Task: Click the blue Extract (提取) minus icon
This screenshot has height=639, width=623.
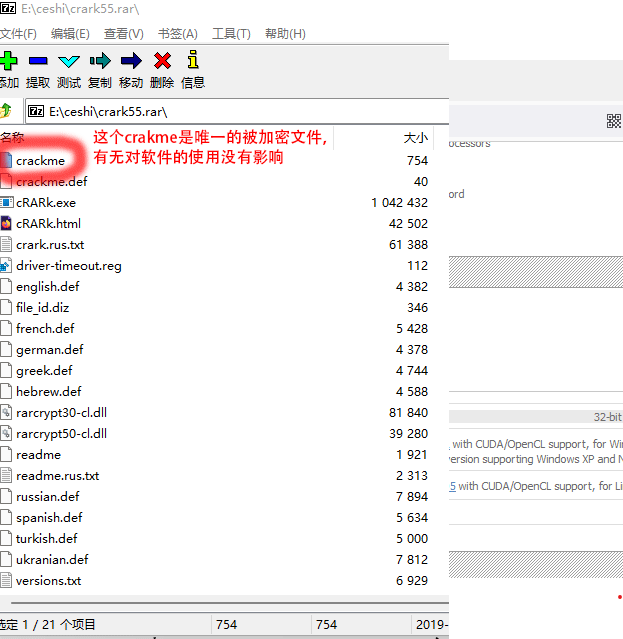Action: point(38,61)
